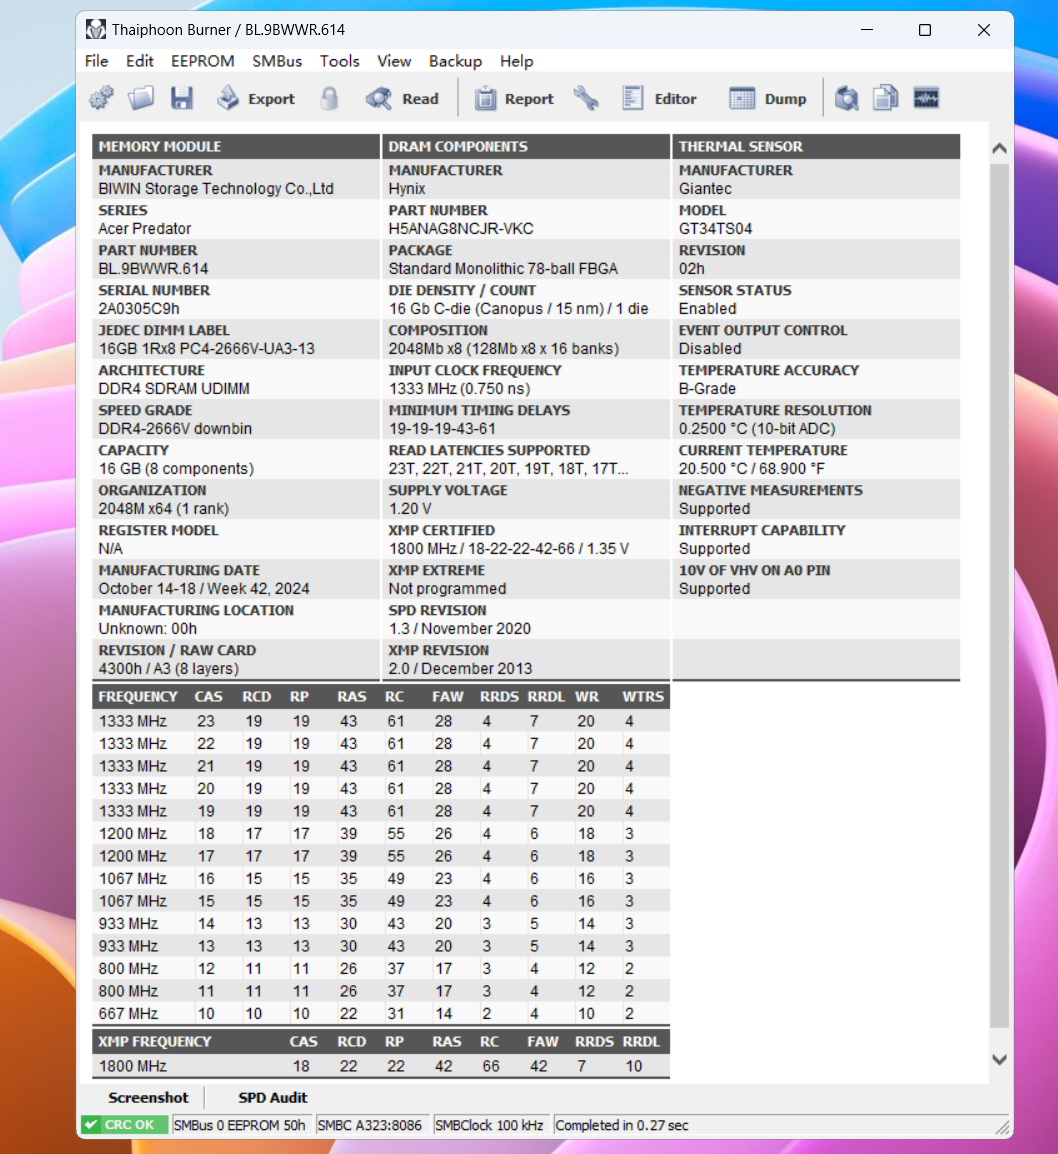Open the Edit menu
The image size is (1058, 1154).
(140, 61)
